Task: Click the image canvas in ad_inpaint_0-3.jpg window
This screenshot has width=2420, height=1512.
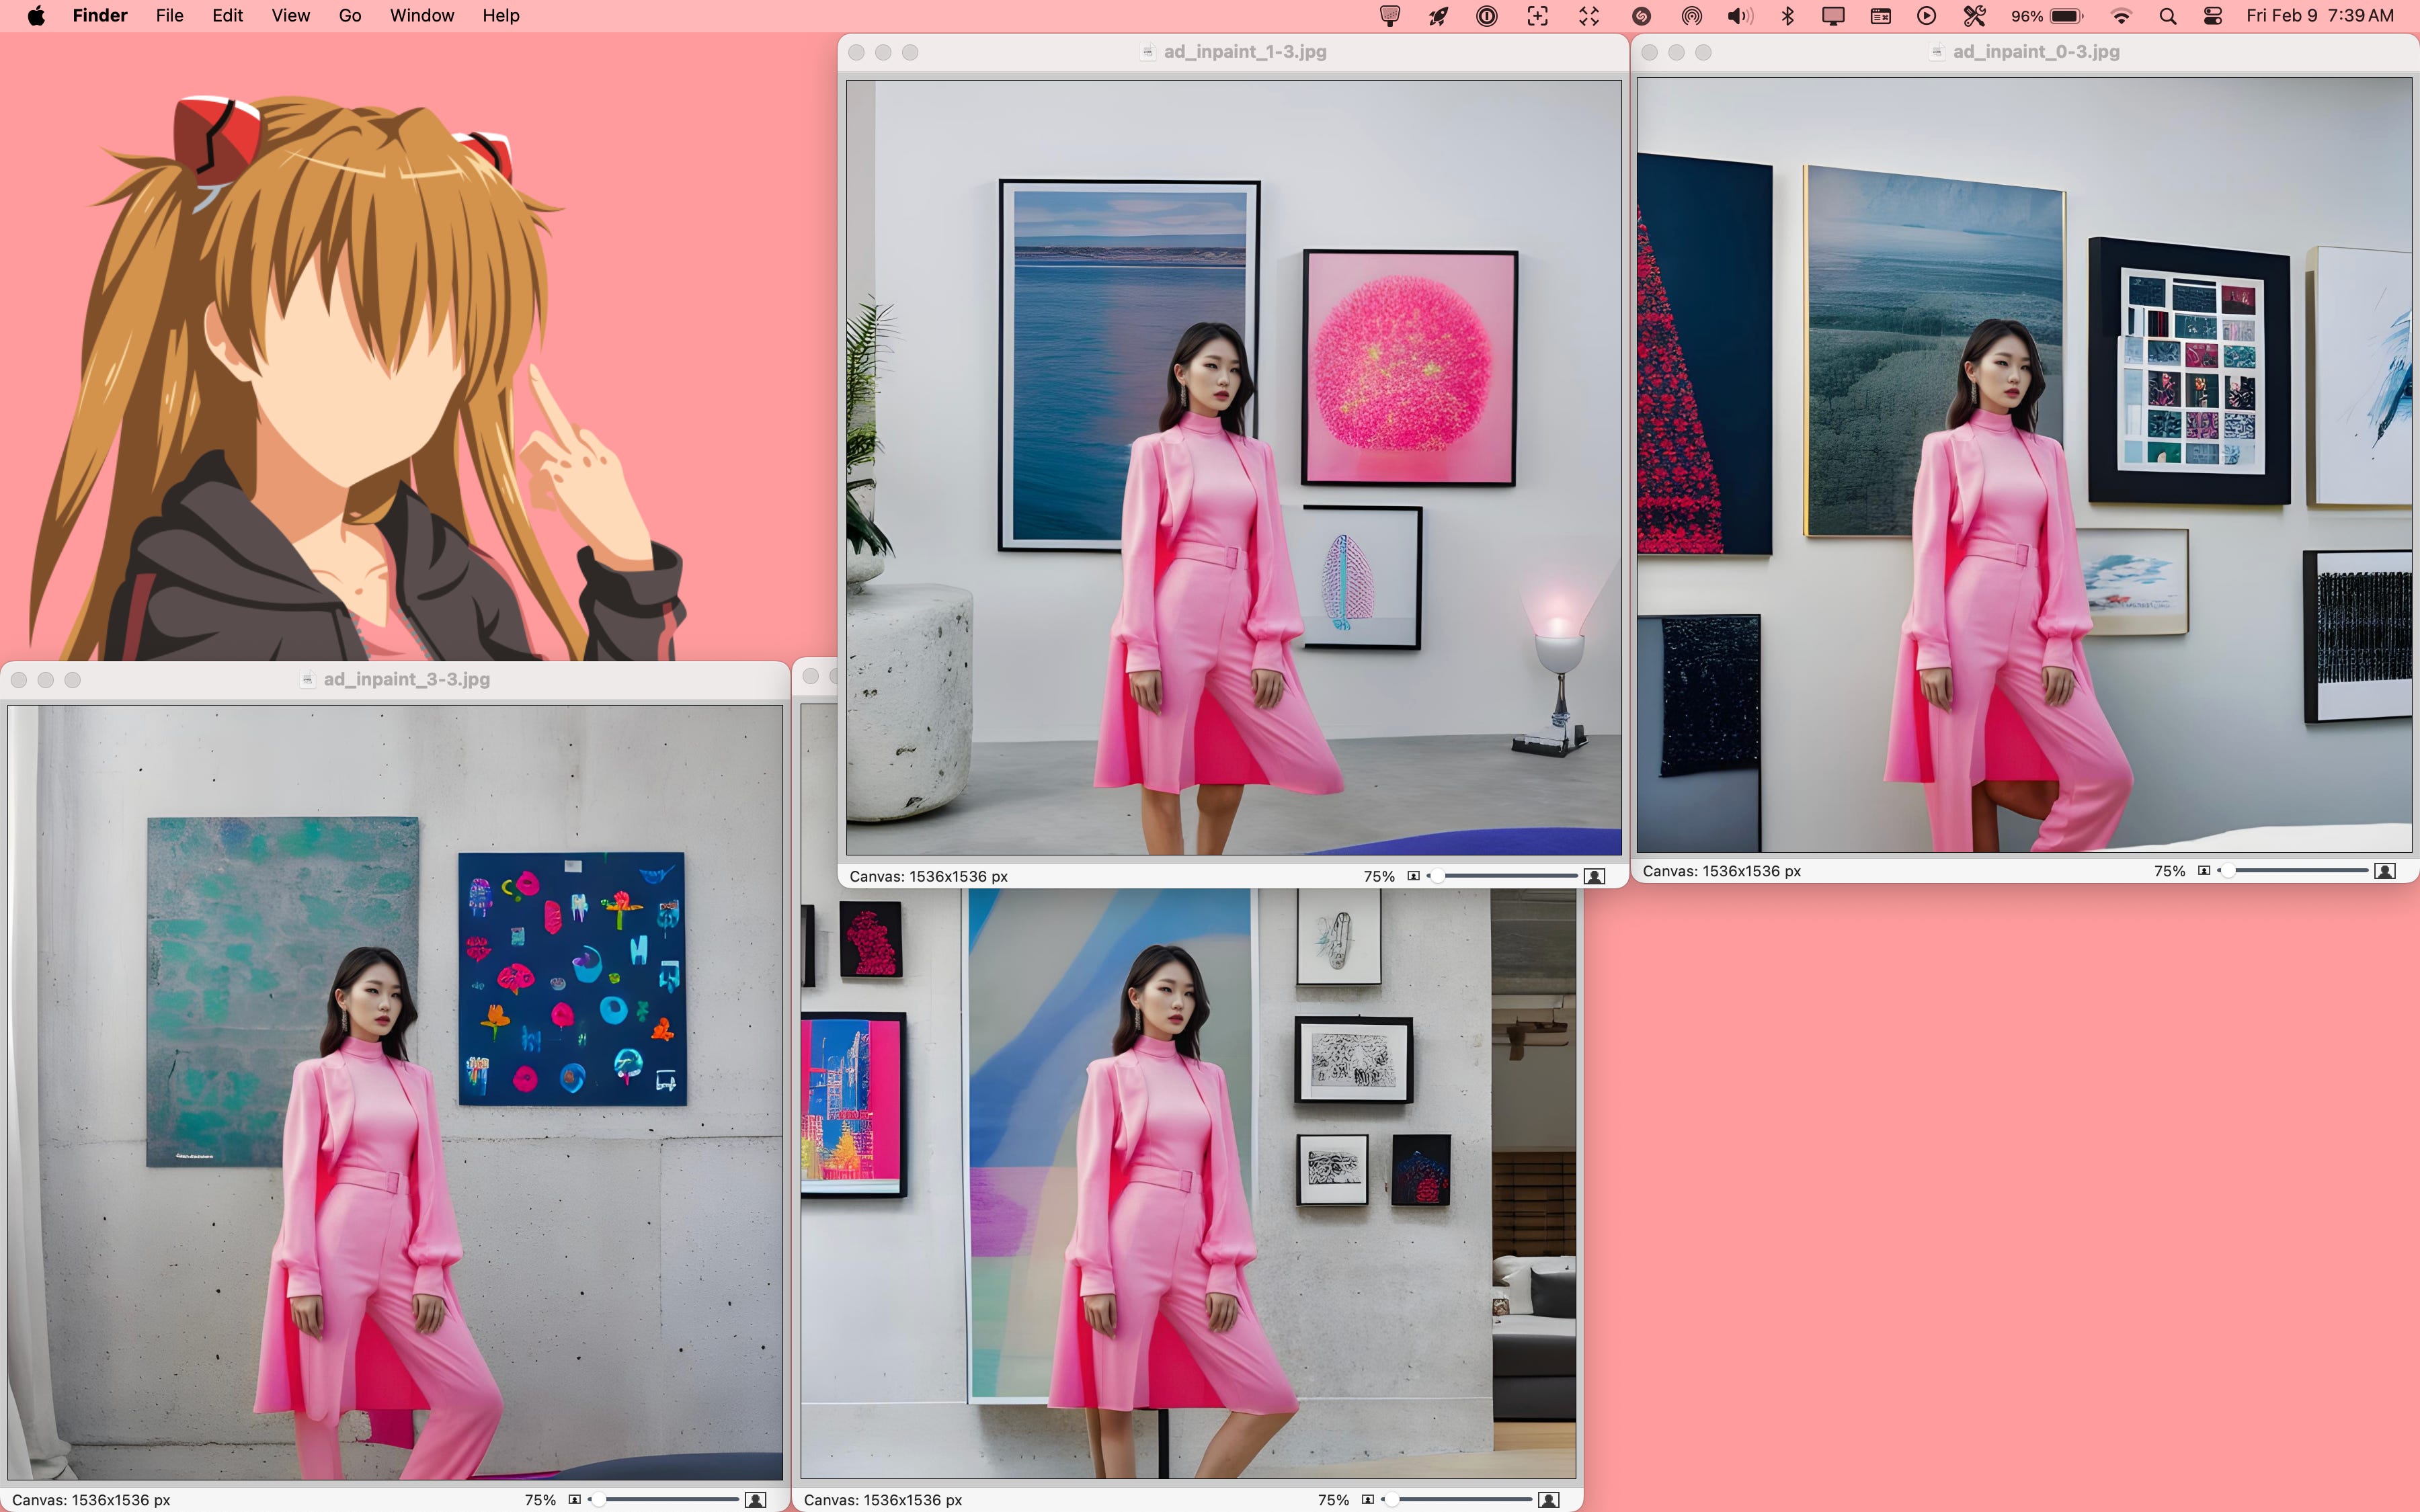Action: tap(2024, 465)
